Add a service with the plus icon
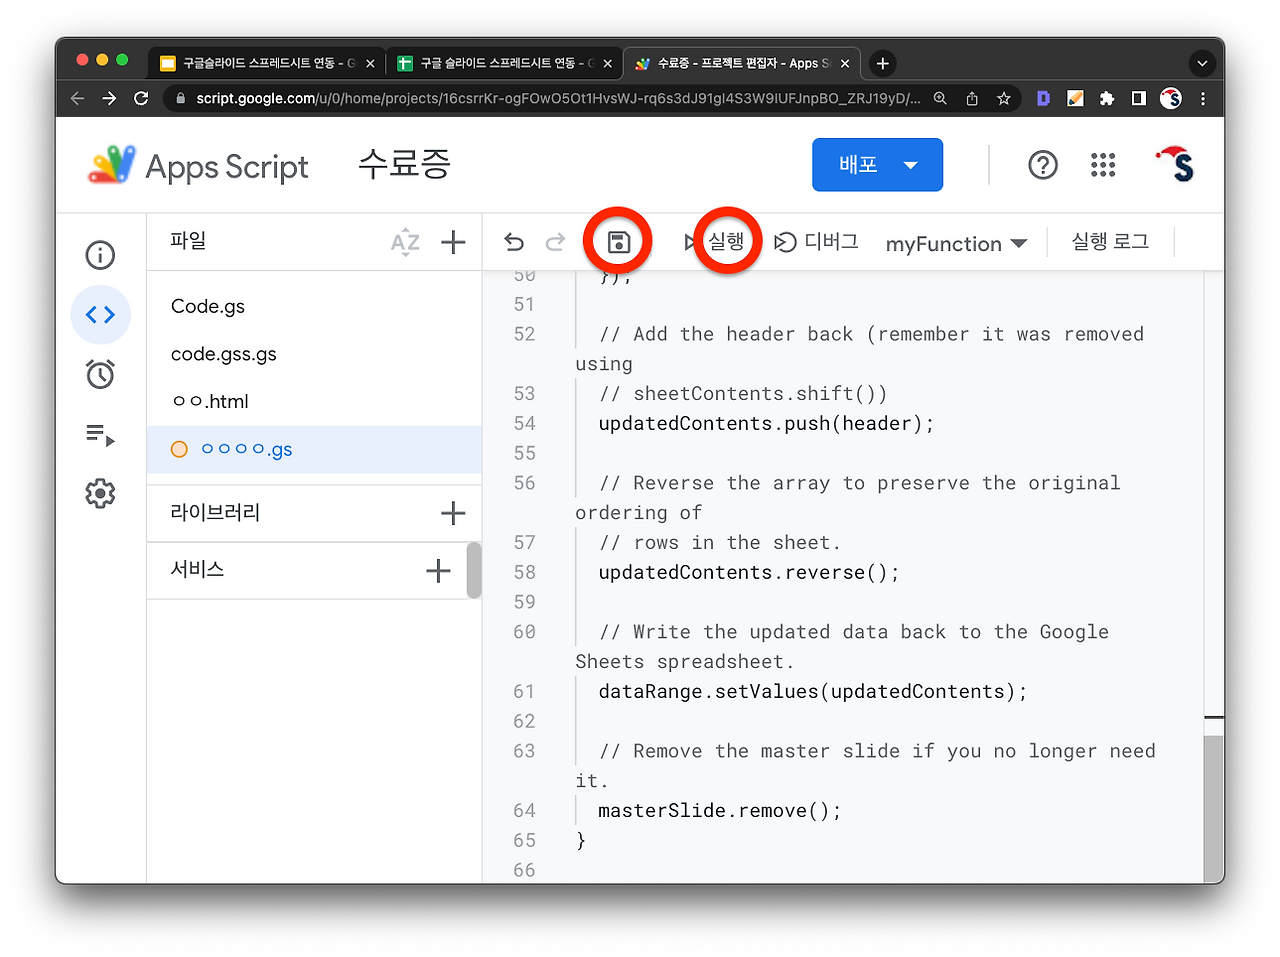1280x957 pixels. (438, 571)
